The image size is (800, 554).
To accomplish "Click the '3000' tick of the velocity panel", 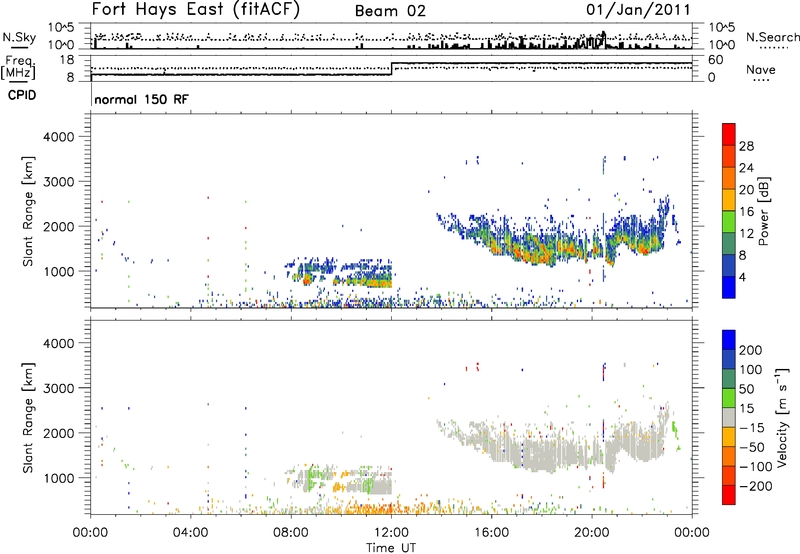I will (x=59, y=388).
